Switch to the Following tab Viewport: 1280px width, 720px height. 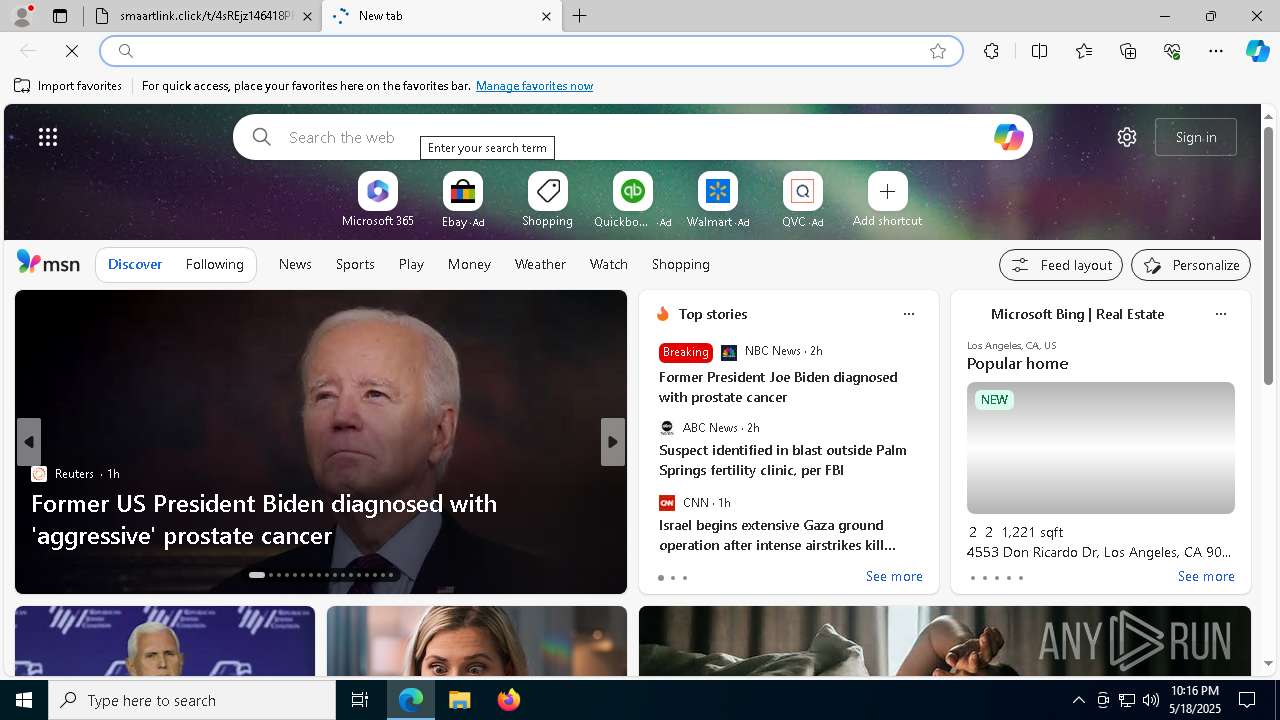pos(214,264)
